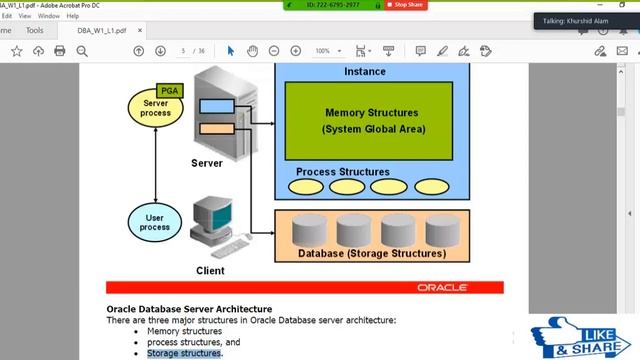640x360 pixels.
Task: Click the scrolling mode toolbar icon
Action: click(388, 51)
